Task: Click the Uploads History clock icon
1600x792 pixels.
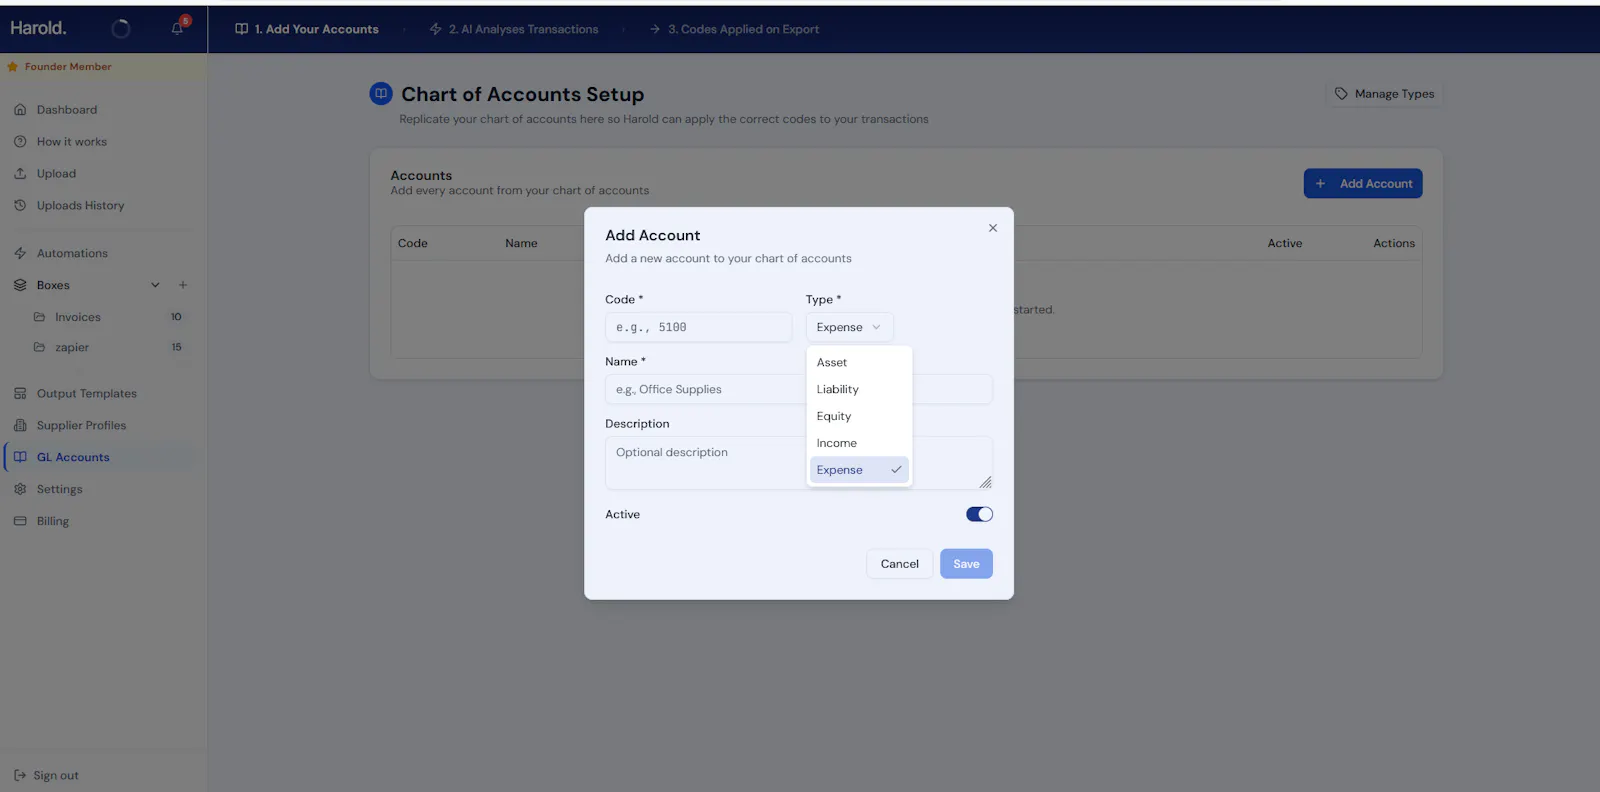Action: (20, 206)
